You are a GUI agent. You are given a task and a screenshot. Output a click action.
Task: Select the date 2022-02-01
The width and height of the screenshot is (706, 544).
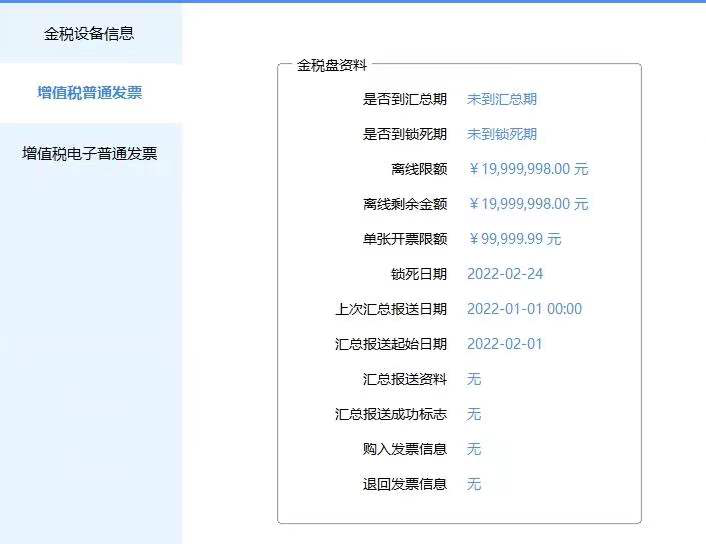click(504, 345)
